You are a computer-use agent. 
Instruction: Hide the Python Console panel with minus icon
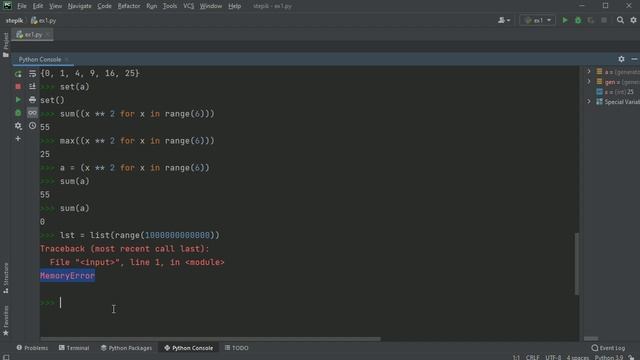(x=634, y=59)
